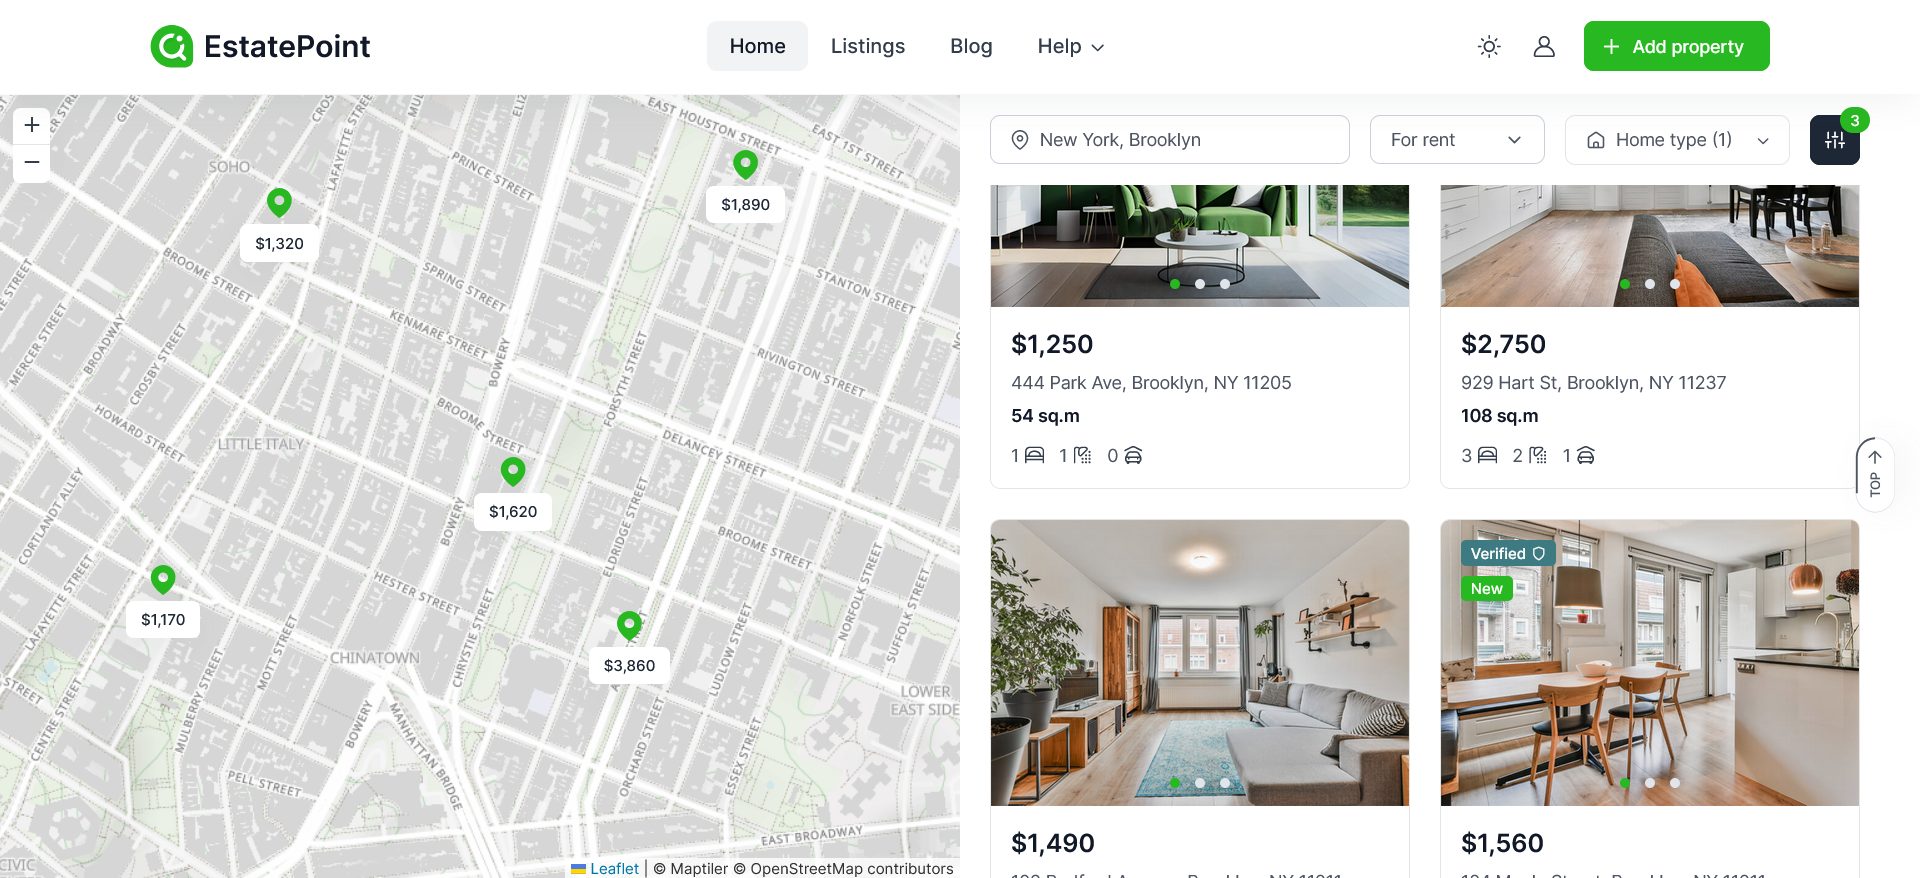Open the $1,560 verified listing photo

(x=1650, y=663)
